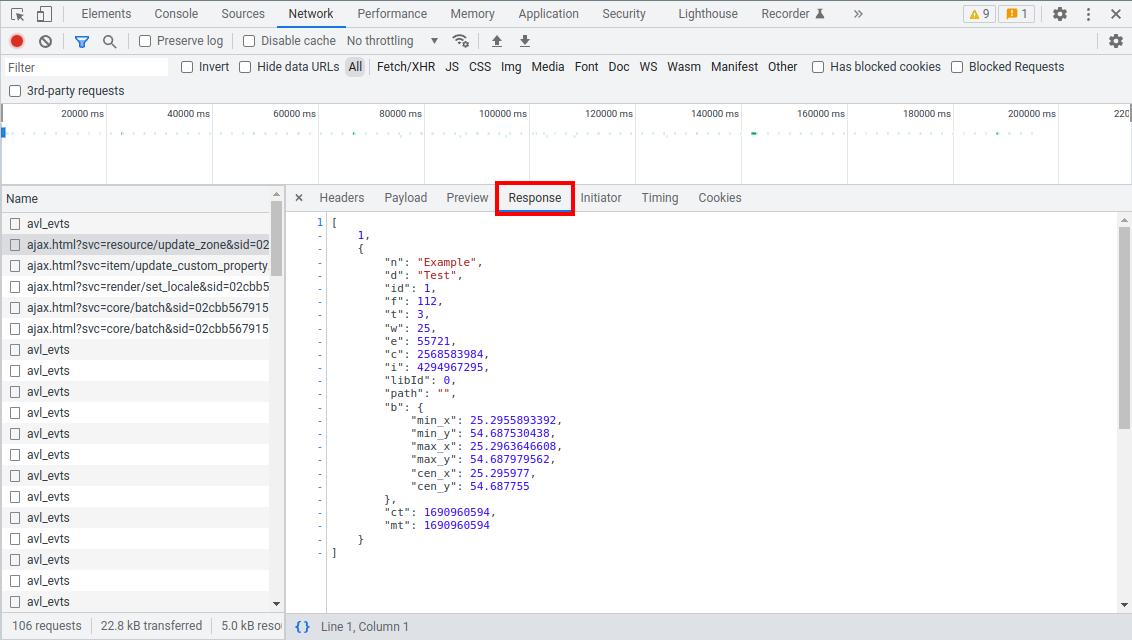The width and height of the screenshot is (1132, 640).
Task: Click the inspect element picker icon
Action: point(17,14)
